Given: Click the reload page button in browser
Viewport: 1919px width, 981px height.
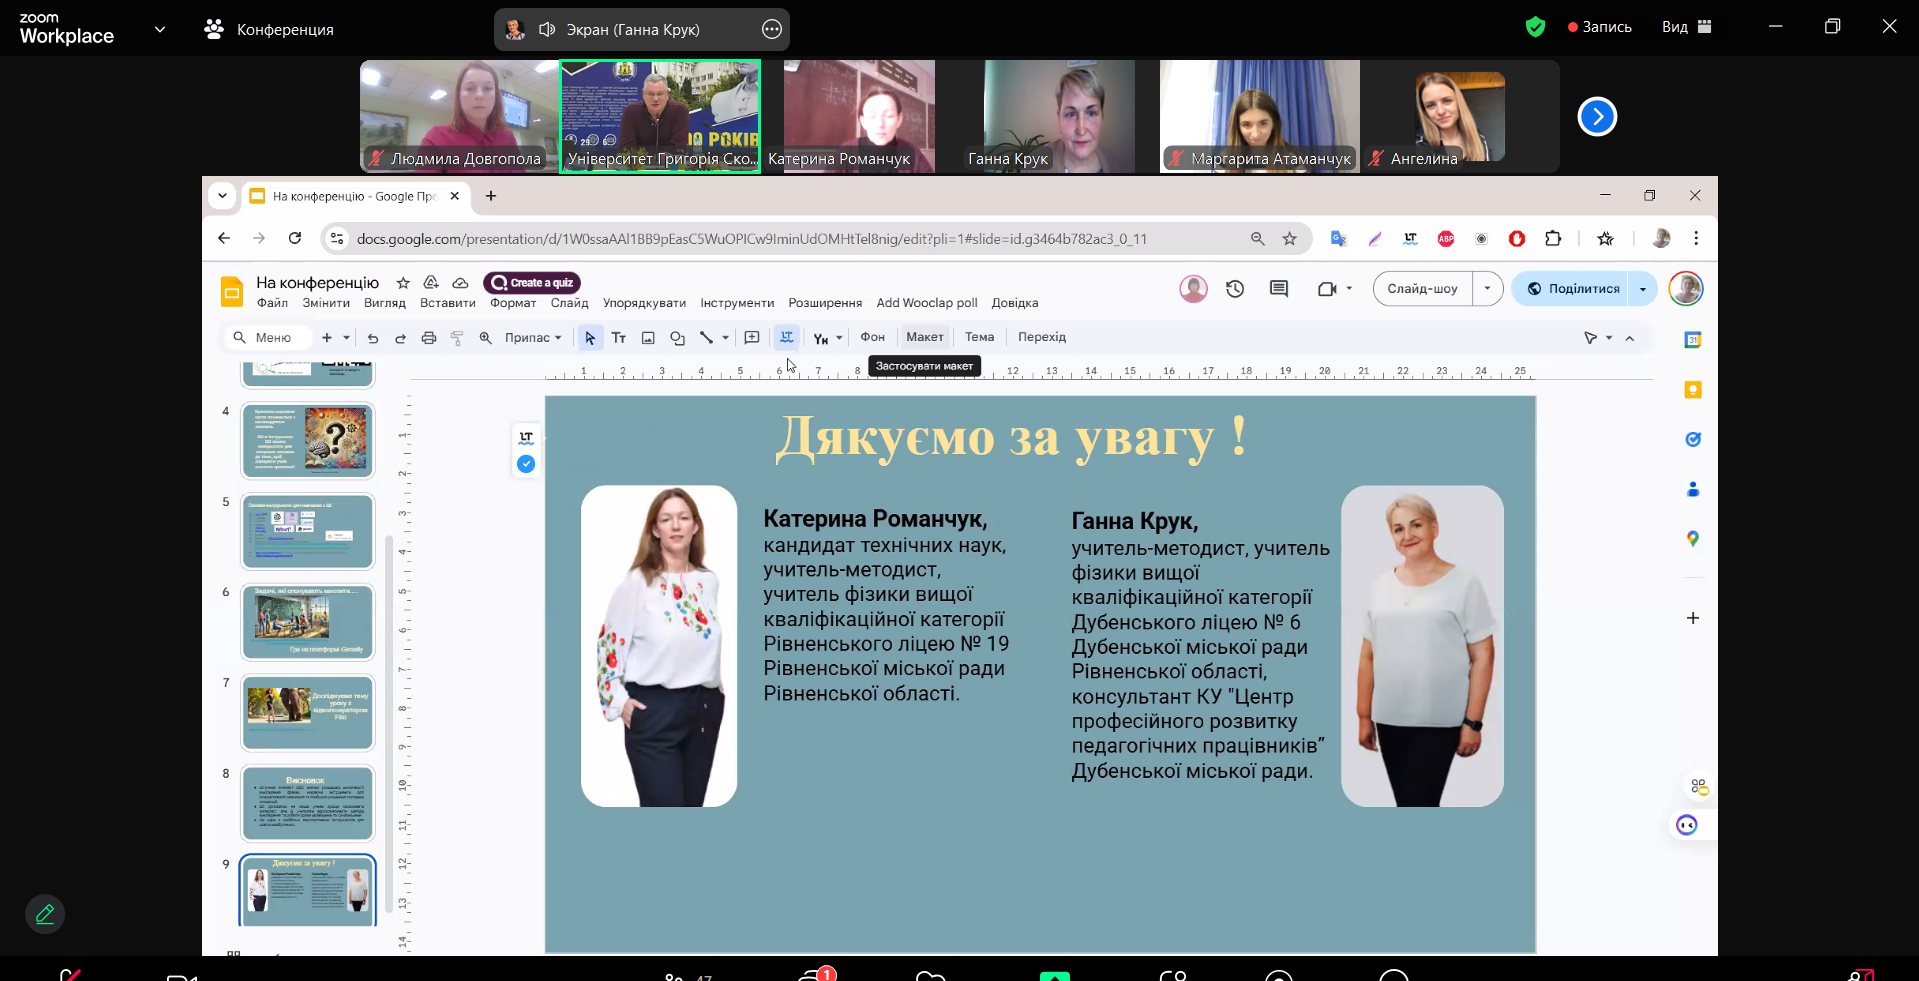Looking at the screenshot, I should click(x=295, y=238).
